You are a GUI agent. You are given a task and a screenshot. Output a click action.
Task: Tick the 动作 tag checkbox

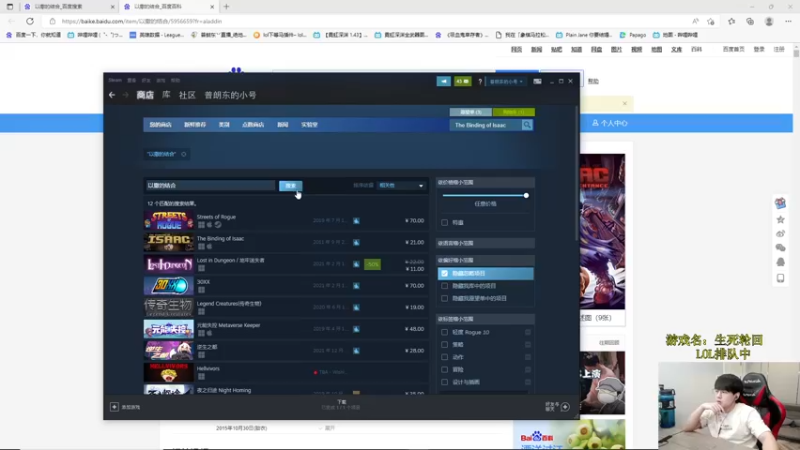(x=444, y=357)
